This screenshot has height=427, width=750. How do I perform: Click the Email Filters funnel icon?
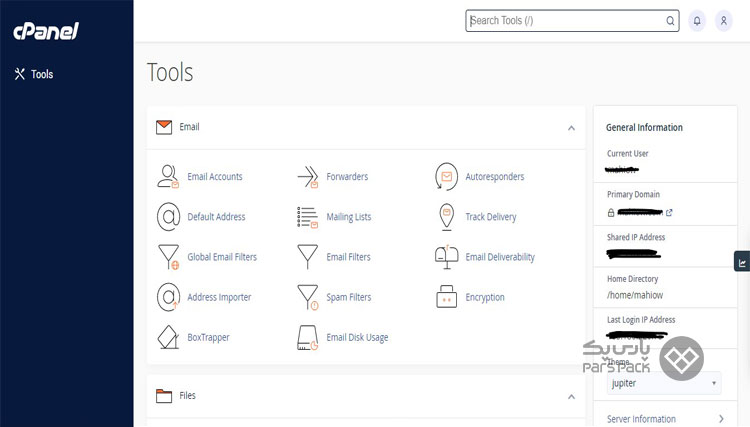coord(308,257)
